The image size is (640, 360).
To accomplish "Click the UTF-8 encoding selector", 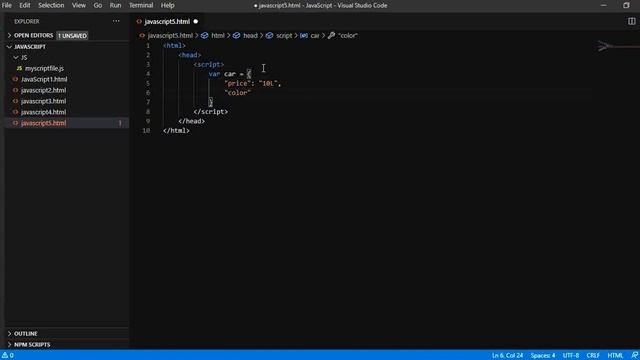I will pyautogui.click(x=571, y=355).
